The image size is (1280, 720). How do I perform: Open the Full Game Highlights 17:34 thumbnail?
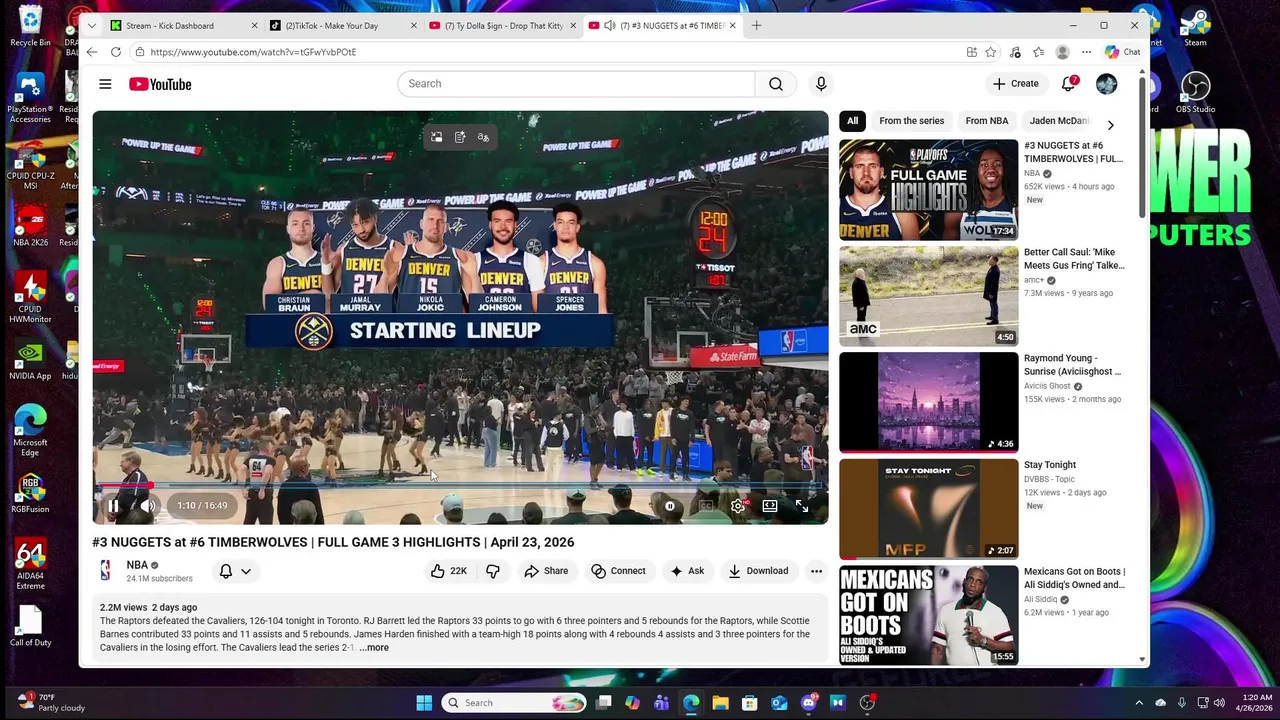928,190
